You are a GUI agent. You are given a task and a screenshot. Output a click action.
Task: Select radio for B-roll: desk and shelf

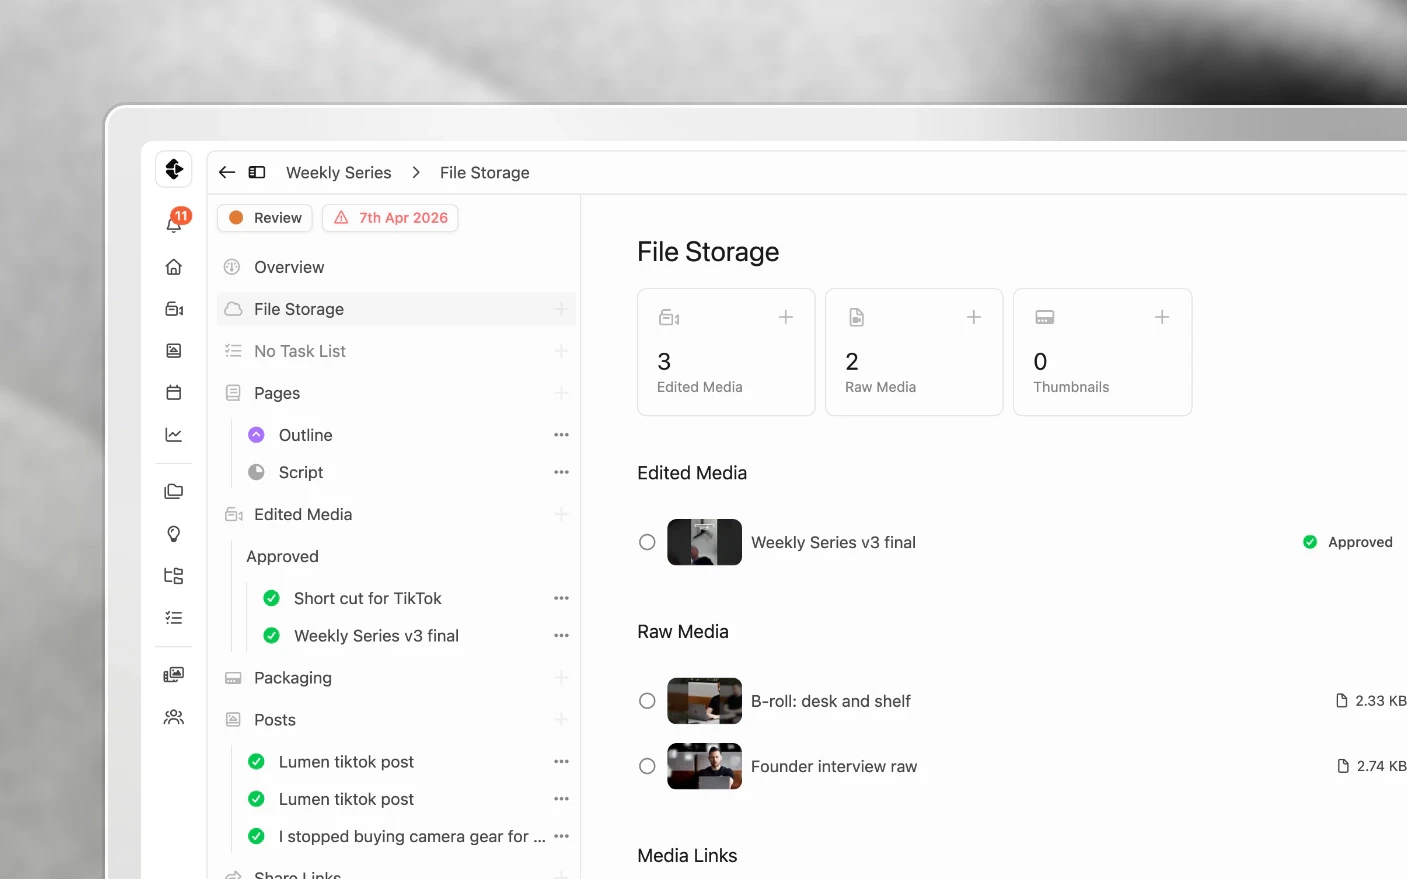tap(647, 701)
